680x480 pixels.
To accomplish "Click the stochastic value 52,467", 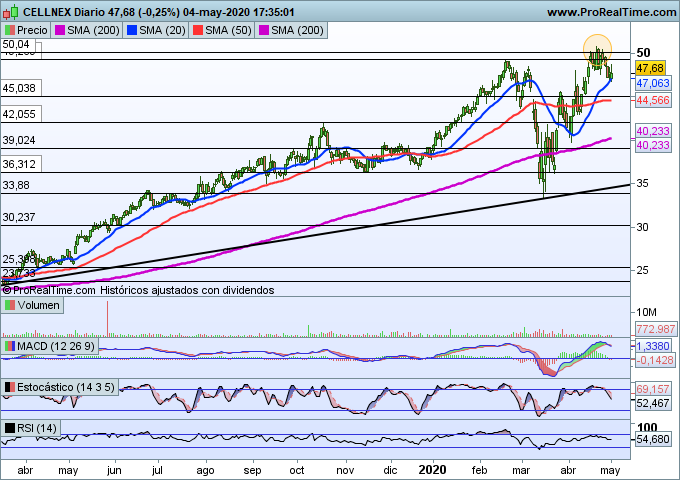I will (653, 403).
